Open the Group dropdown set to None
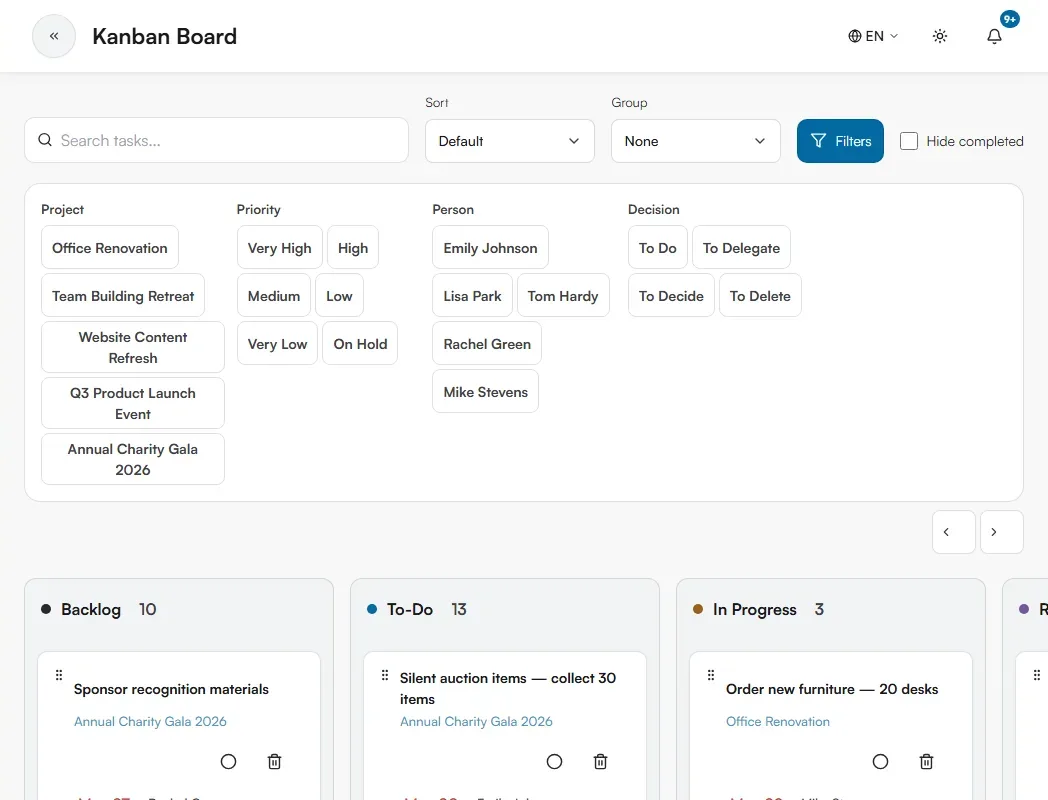This screenshot has width=1048, height=800. [695, 141]
